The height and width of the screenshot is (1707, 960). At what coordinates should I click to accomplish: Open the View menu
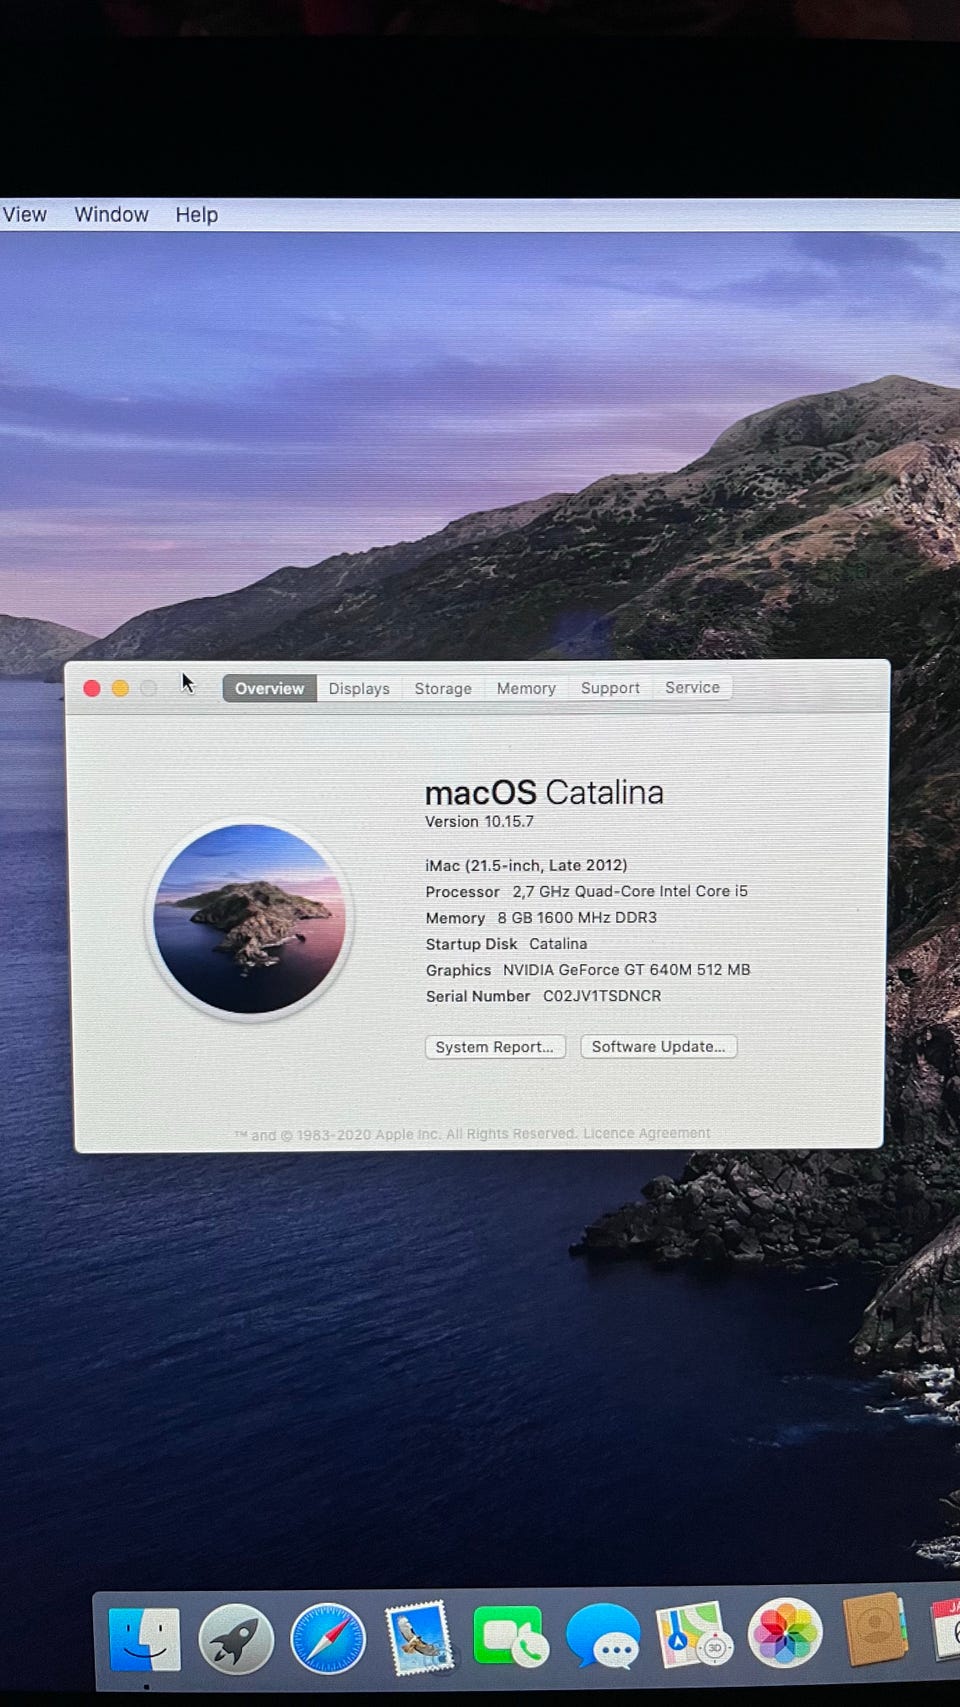click(x=24, y=214)
